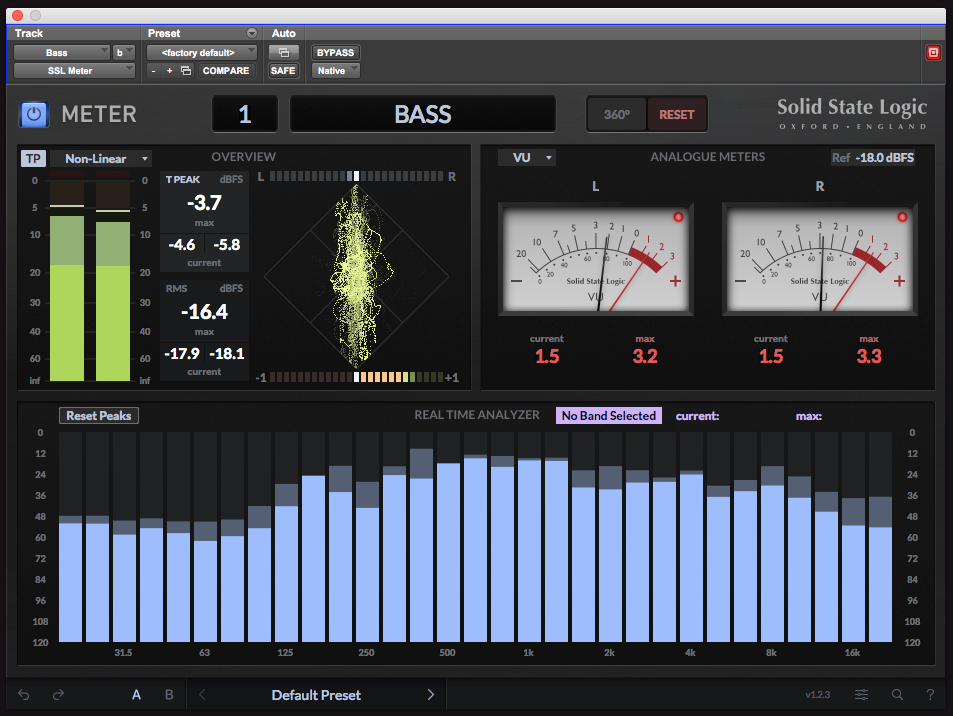Toggle the TP true peak button
Screen dimensions: 953x716
point(33,159)
